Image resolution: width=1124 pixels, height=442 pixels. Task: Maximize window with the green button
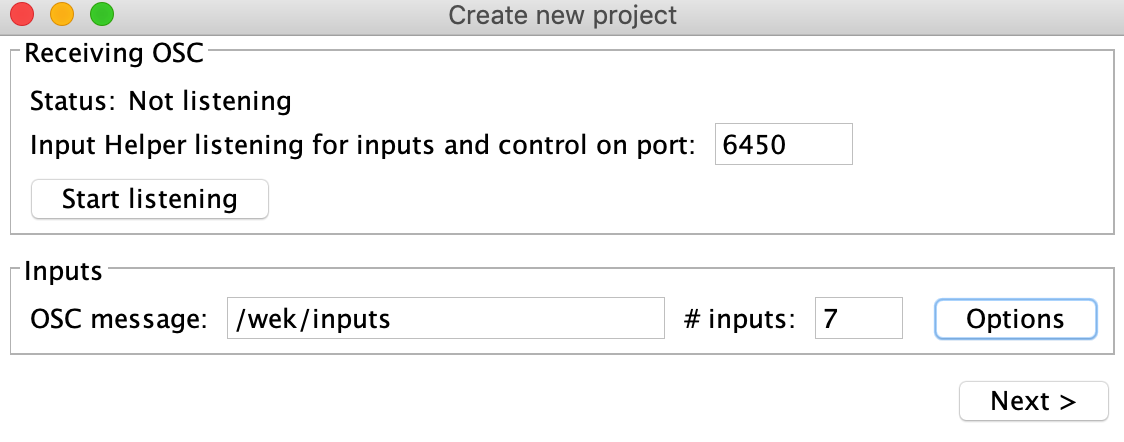(101, 15)
